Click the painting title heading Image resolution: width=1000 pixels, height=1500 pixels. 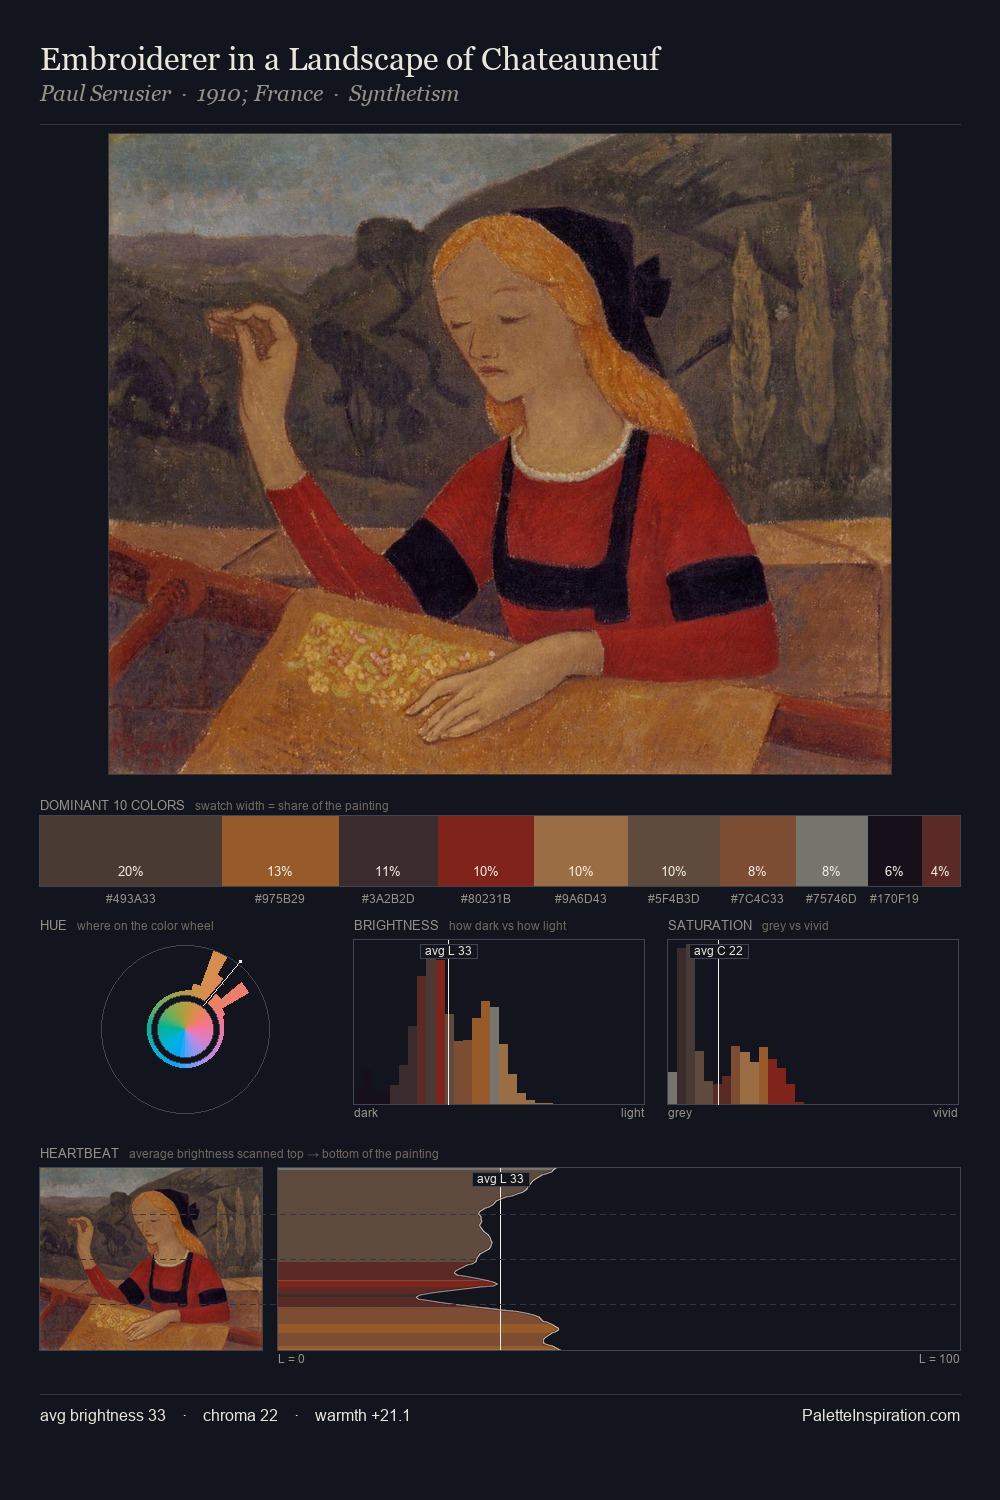point(350,59)
